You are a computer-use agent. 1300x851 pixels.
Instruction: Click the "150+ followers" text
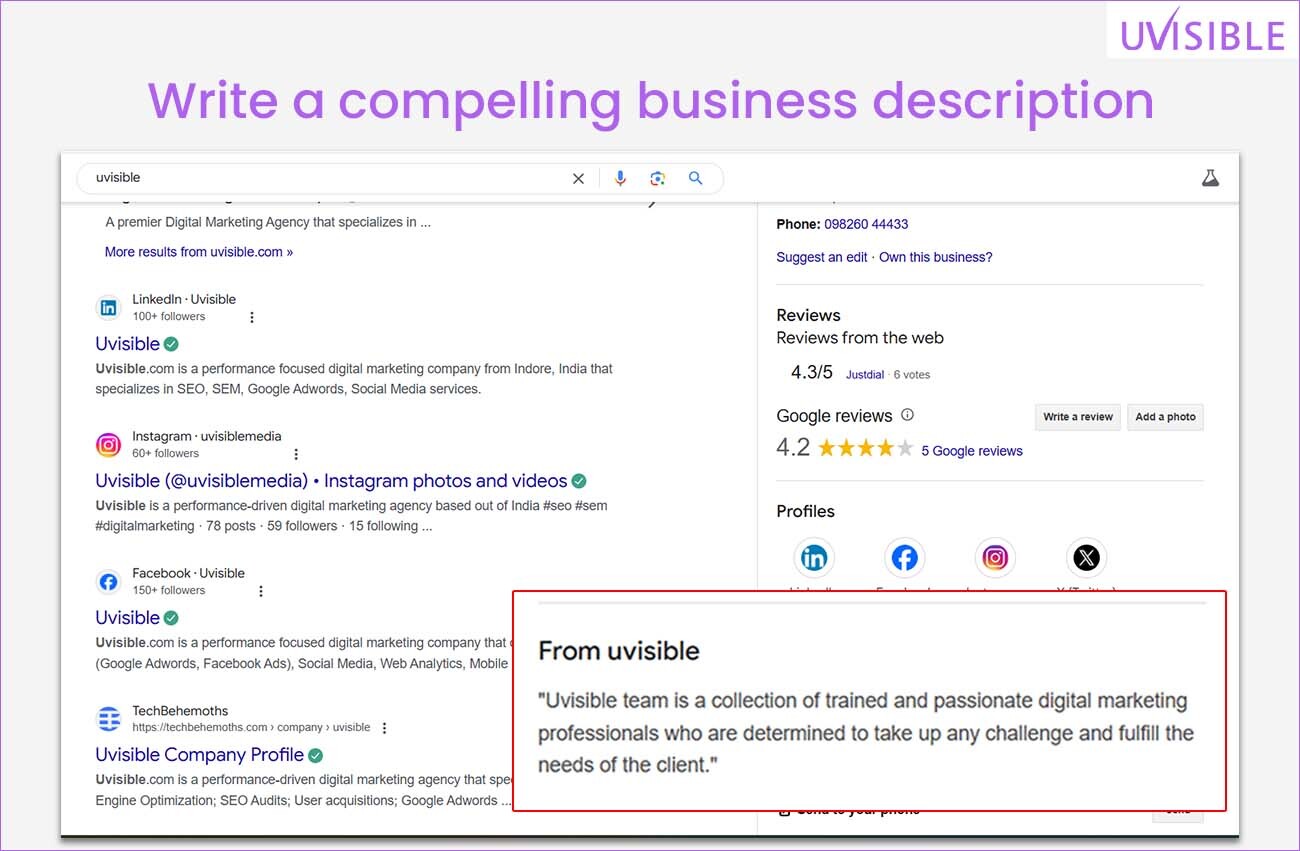[x=169, y=591]
